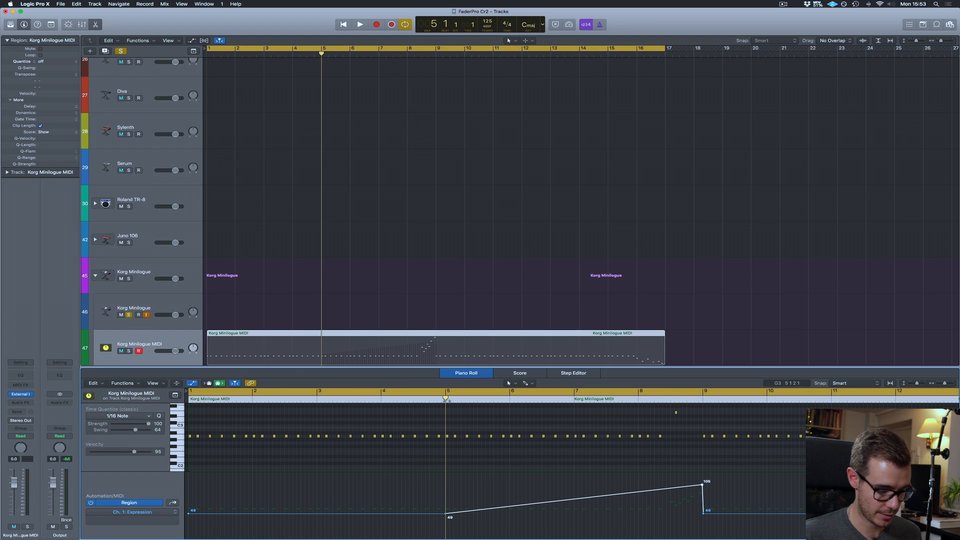Open Smart Controls icon
This screenshot has width=960, height=540.
(68, 24)
